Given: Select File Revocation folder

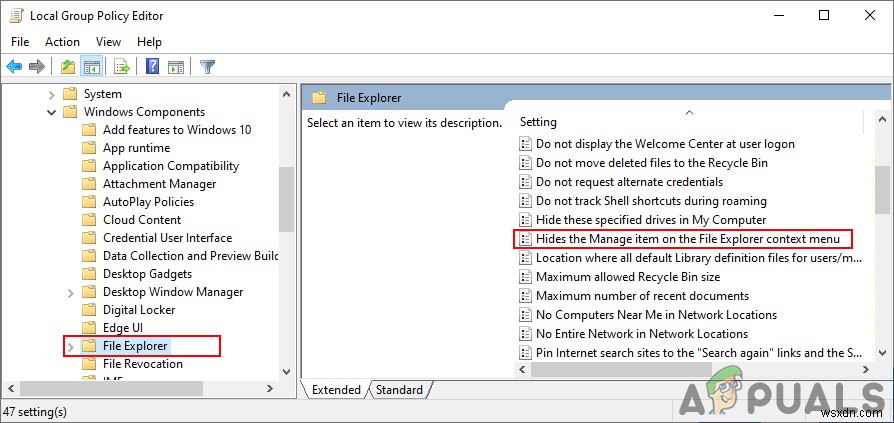Looking at the screenshot, I should 143,364.
